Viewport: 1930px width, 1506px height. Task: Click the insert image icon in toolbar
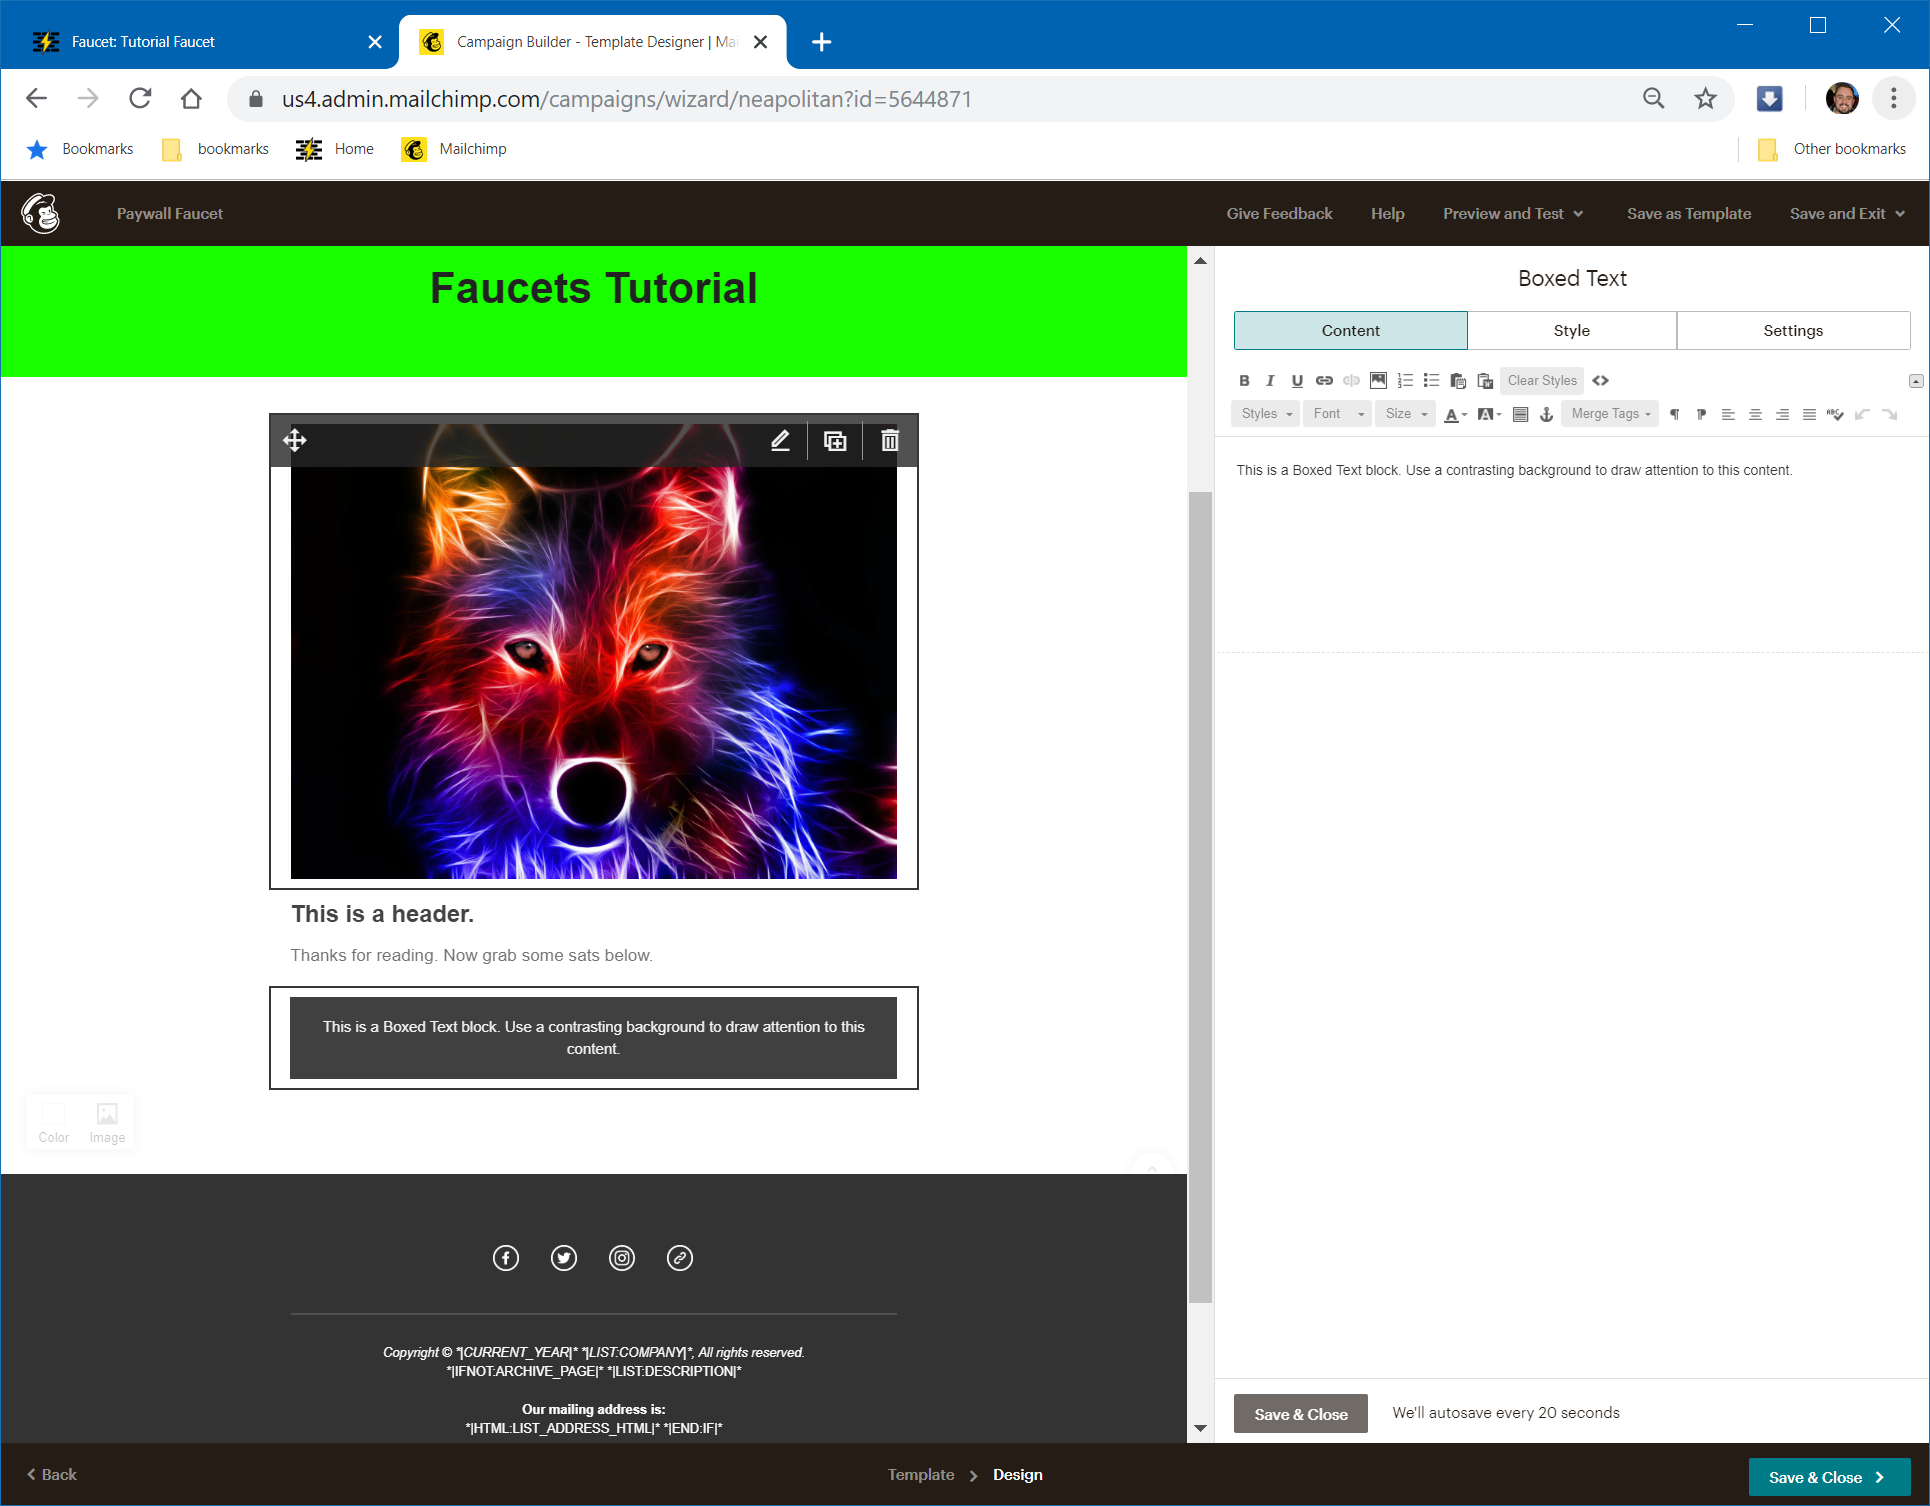1378,381
